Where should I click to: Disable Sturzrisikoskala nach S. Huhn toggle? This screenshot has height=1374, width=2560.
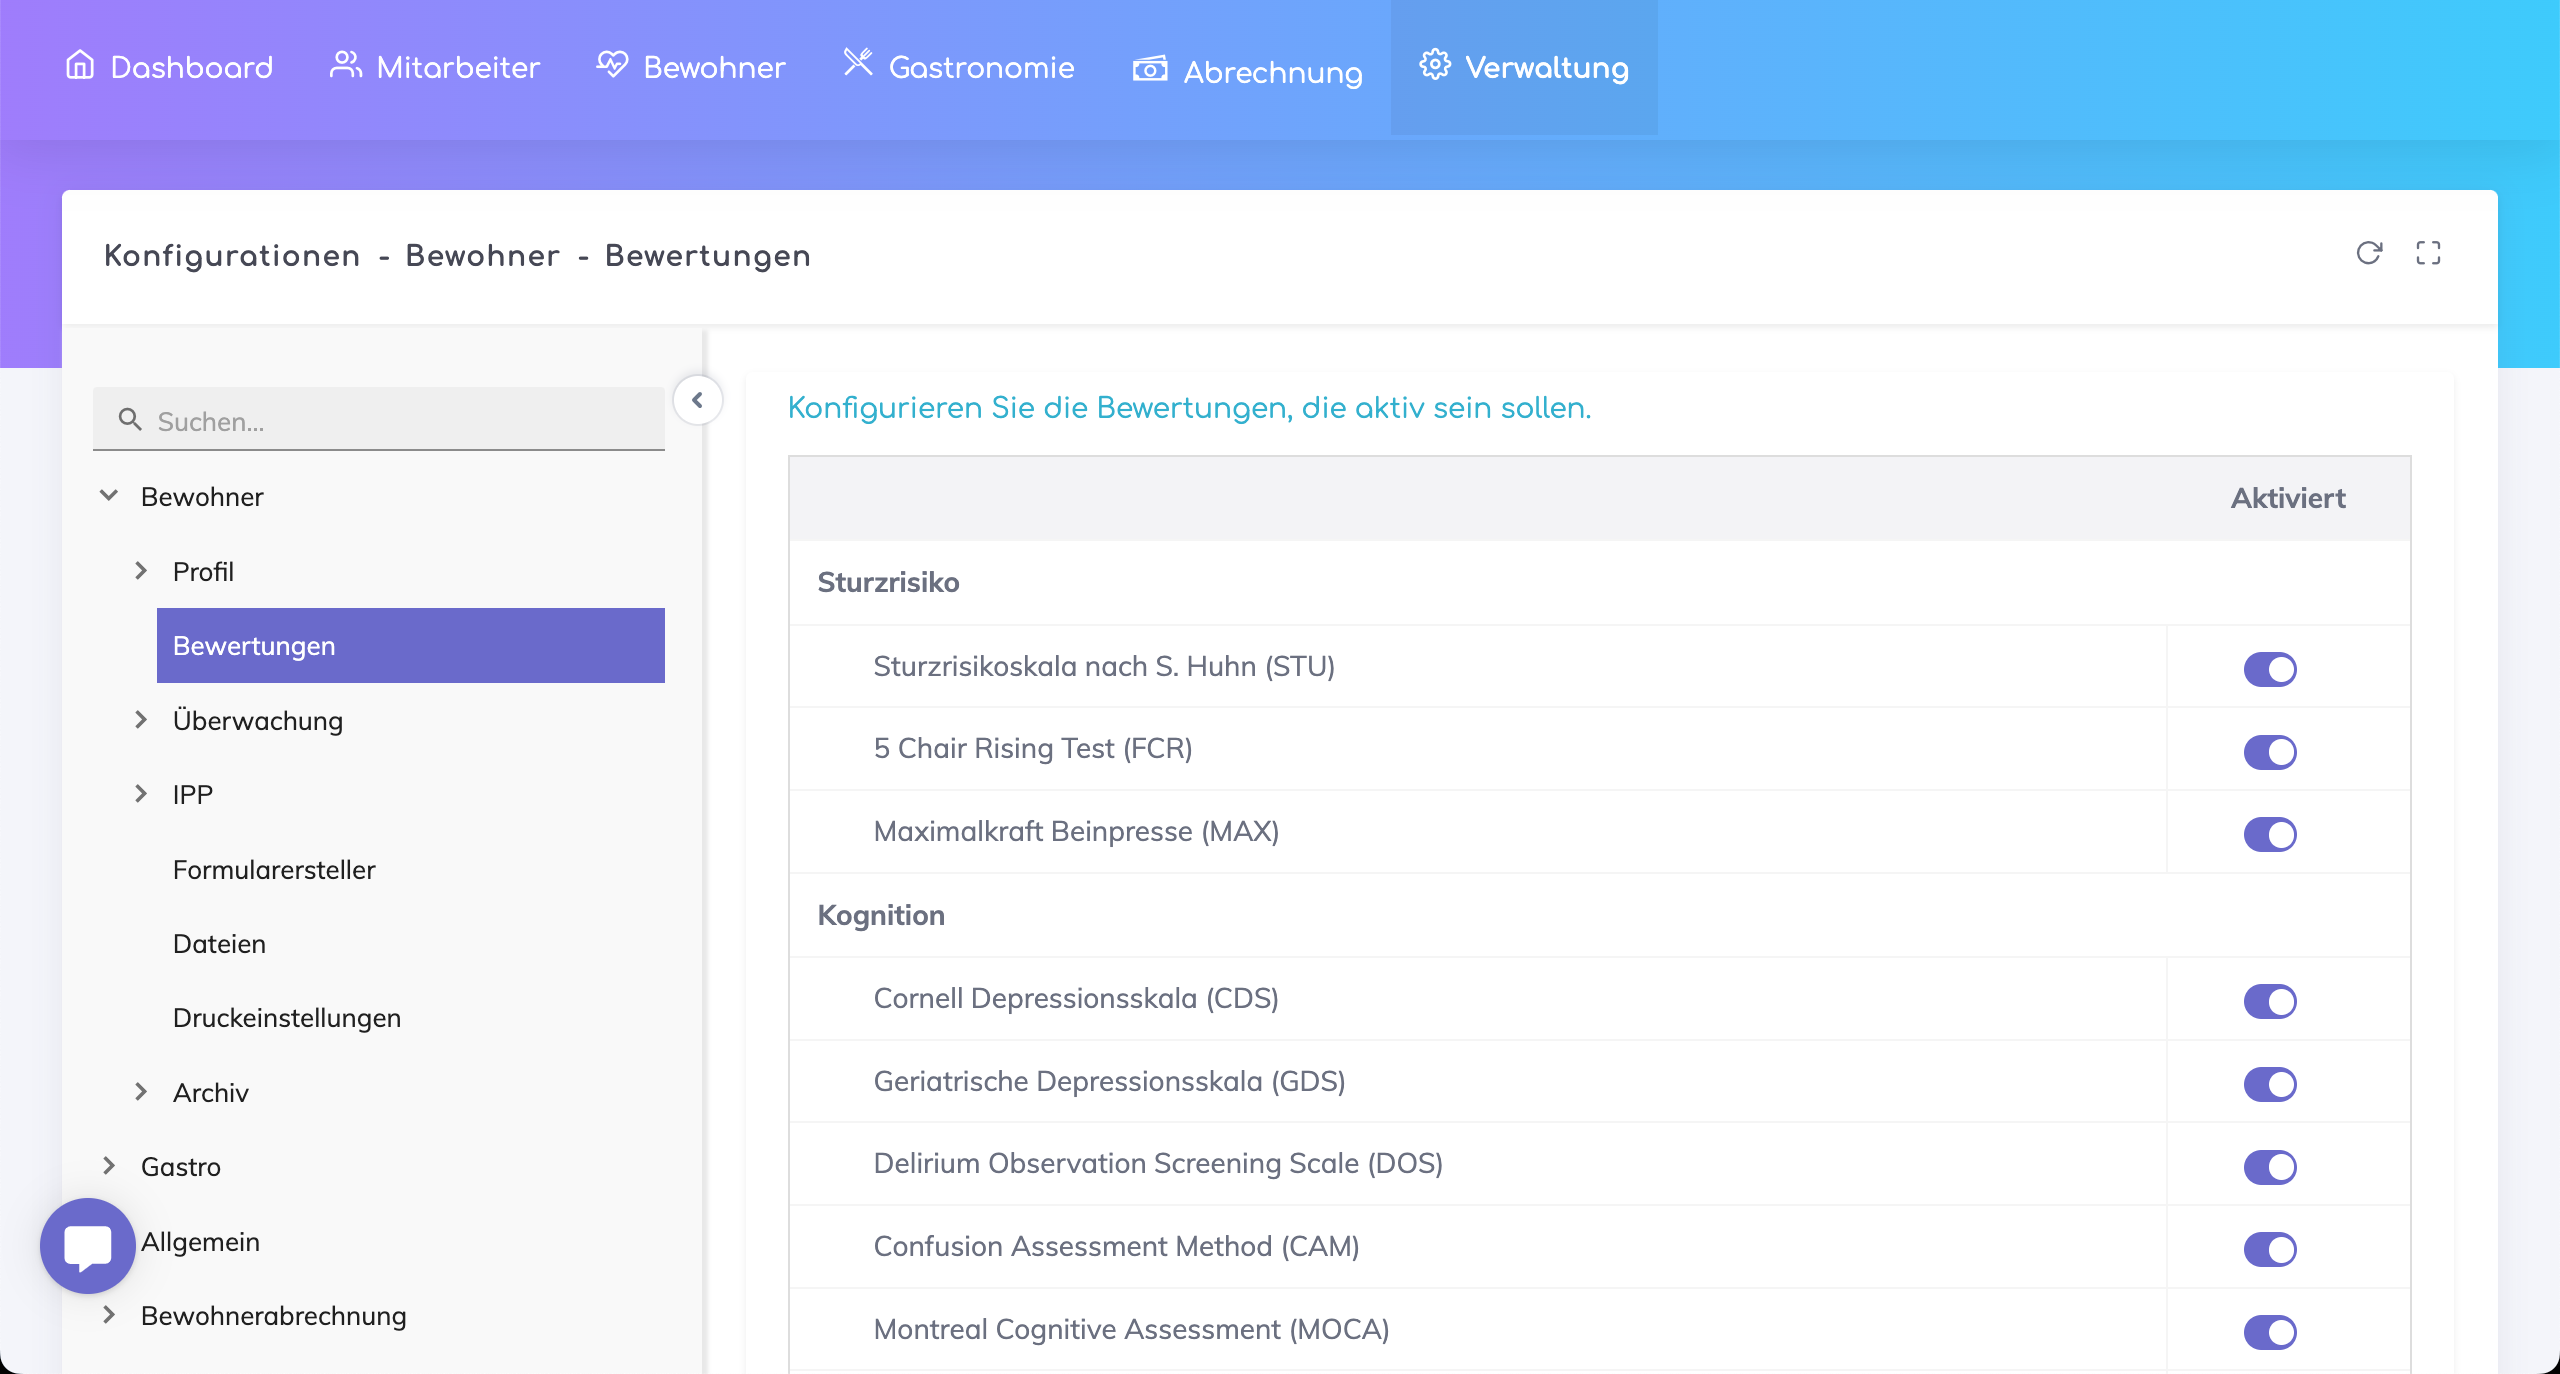[2270, 669]
